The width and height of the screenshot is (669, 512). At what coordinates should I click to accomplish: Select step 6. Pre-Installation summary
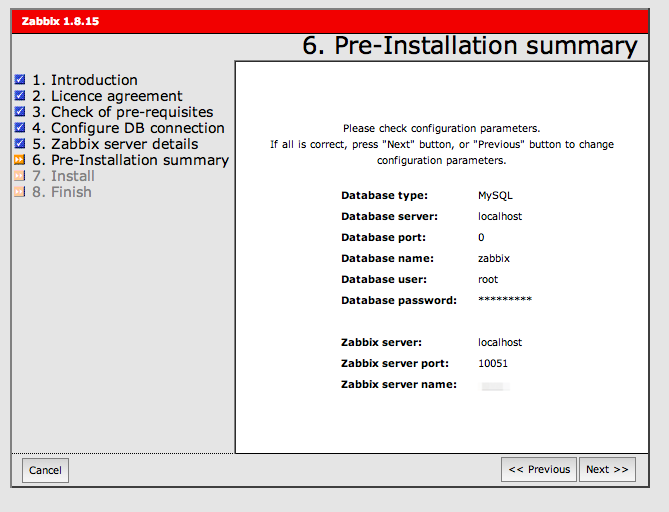[x=131, y=160]
